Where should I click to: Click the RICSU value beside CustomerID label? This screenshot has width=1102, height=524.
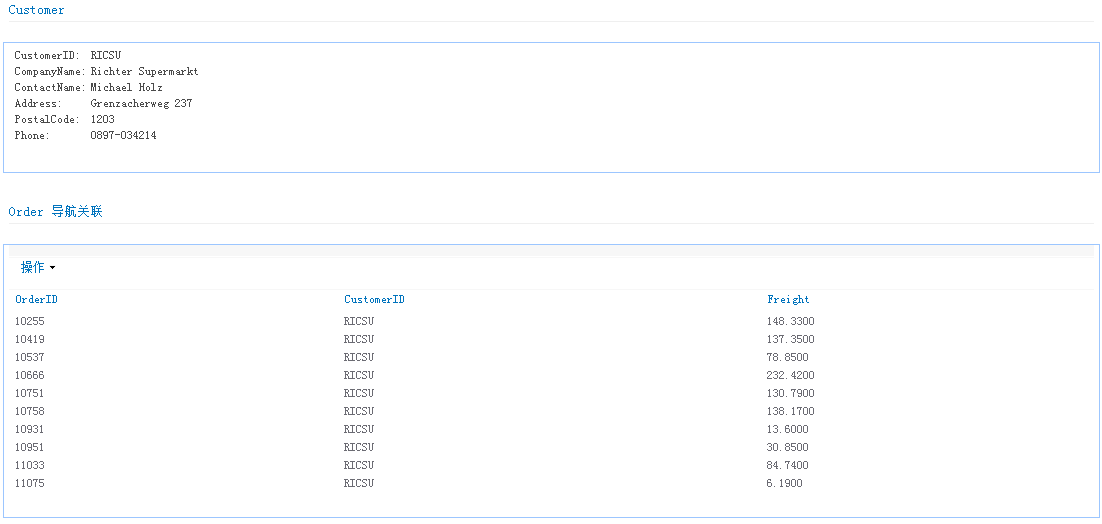pos(106,55)
